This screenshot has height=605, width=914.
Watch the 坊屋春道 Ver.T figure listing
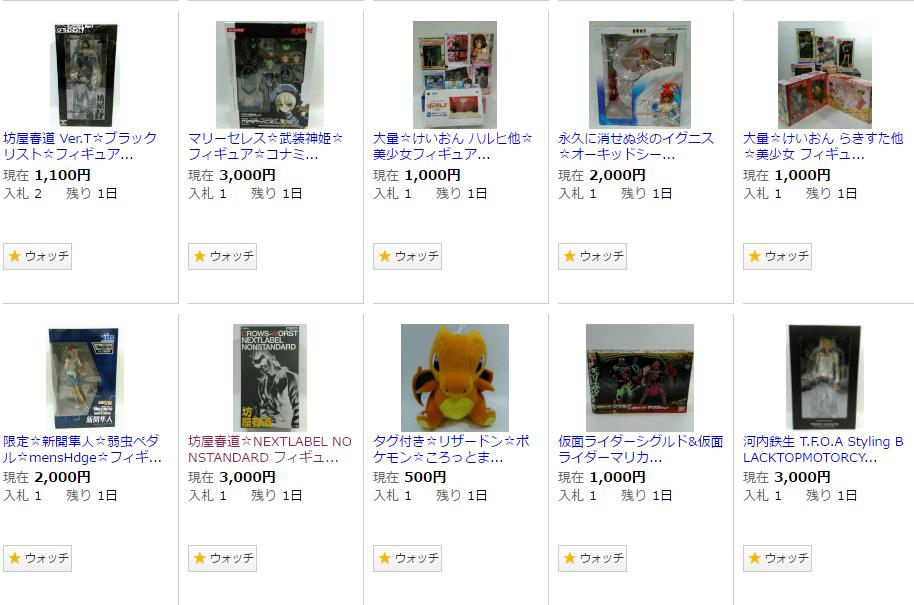(37, 256)
